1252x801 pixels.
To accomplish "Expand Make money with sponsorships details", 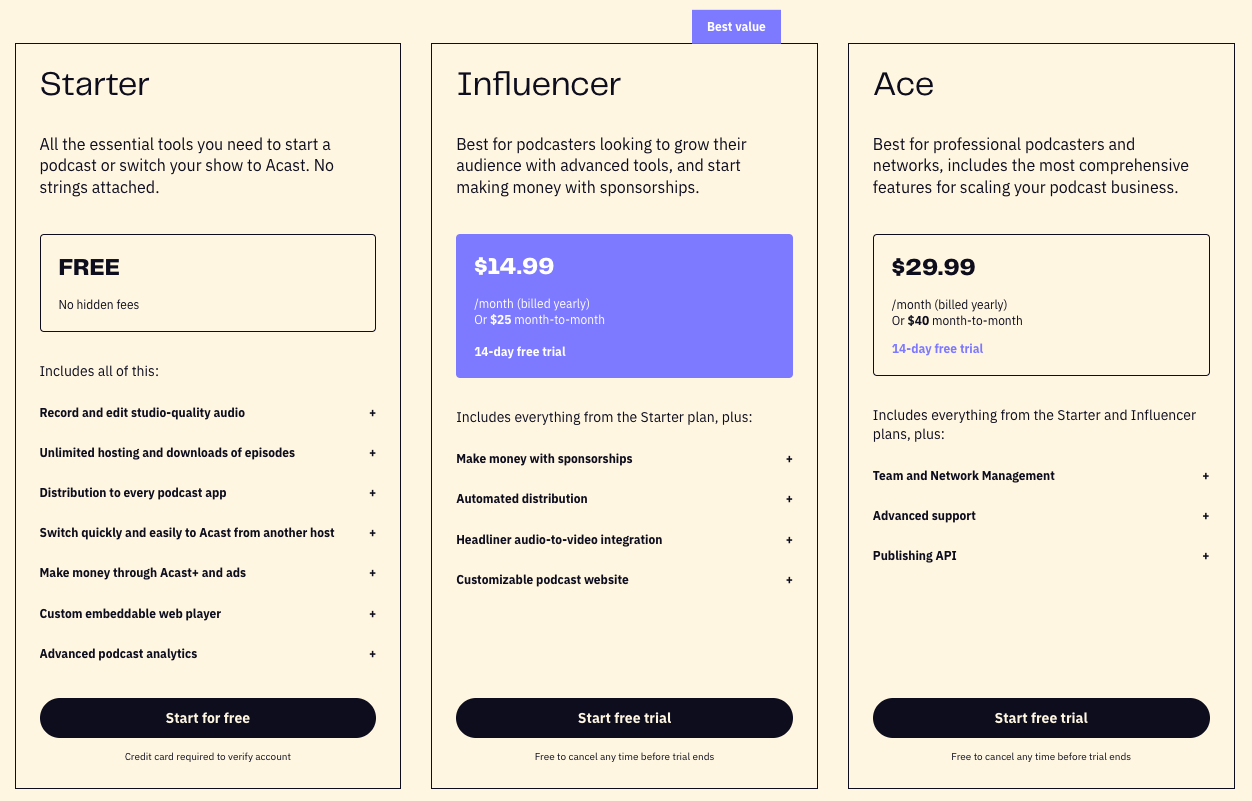I will click(544, 459).
